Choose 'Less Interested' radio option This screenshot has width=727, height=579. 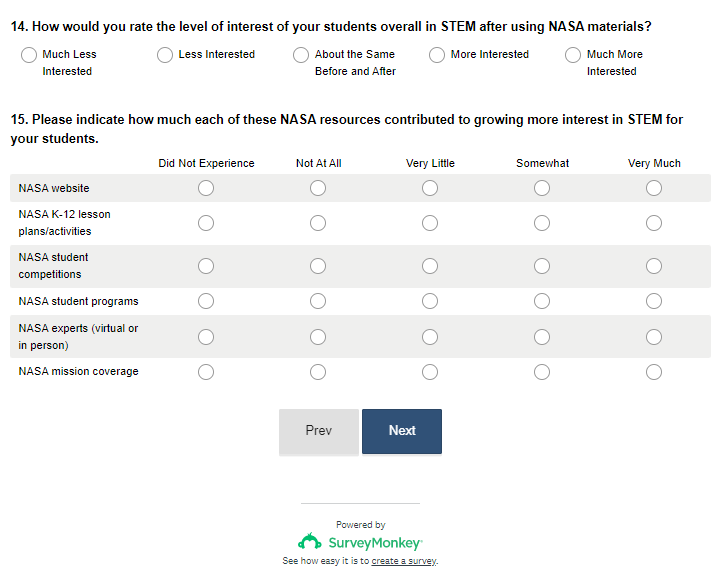click(165, 55)
